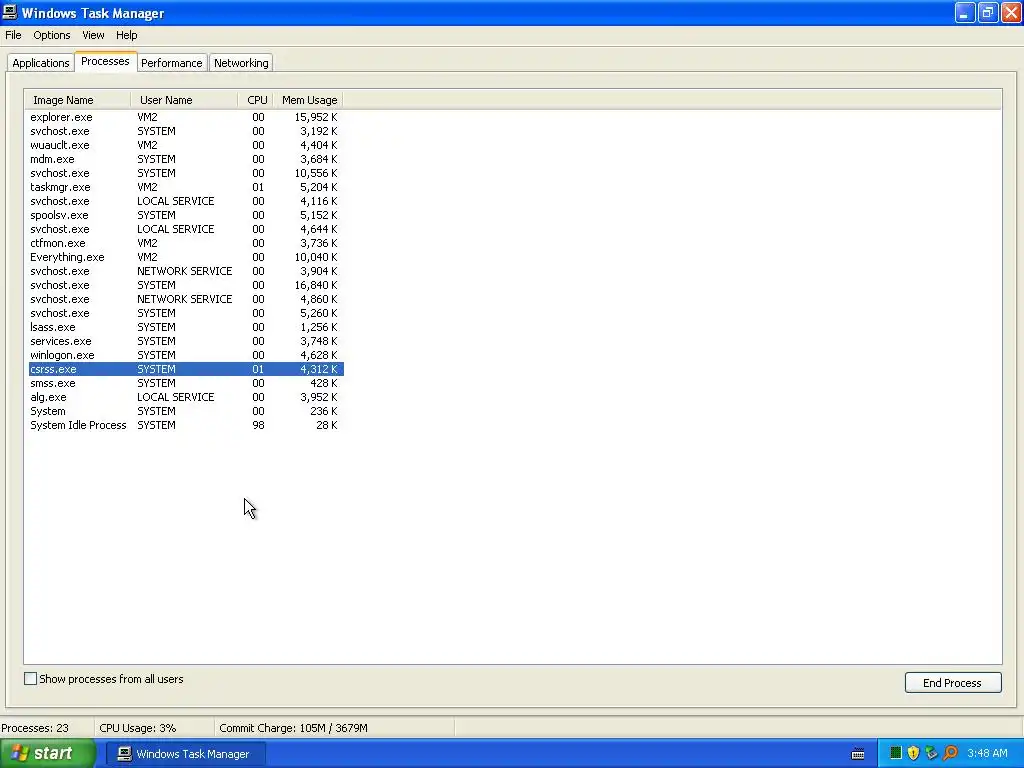Click Commit Charge: 105M / 3679M status entry
The height and width of the screenshot is (768, 1024).
click(x=293, y=728)
